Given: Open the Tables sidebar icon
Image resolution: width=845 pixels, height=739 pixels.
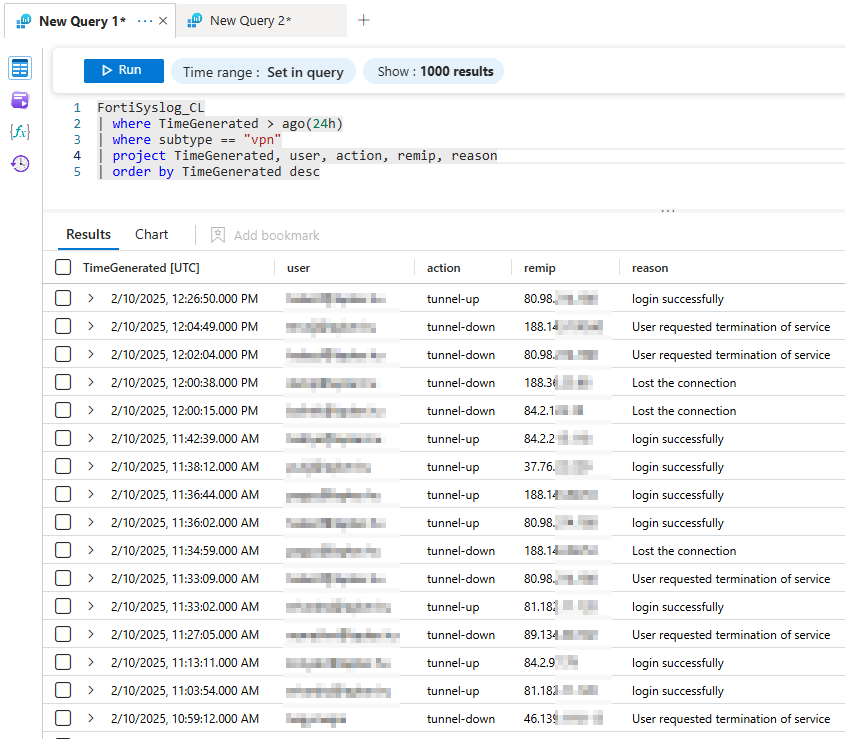Looking at the screenshot, I should coord(20,68).
